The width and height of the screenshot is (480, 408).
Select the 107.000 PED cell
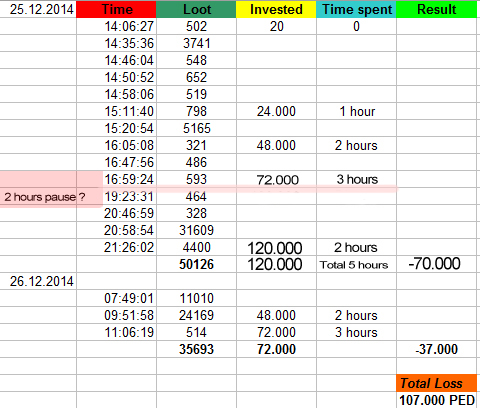(437, 400)
